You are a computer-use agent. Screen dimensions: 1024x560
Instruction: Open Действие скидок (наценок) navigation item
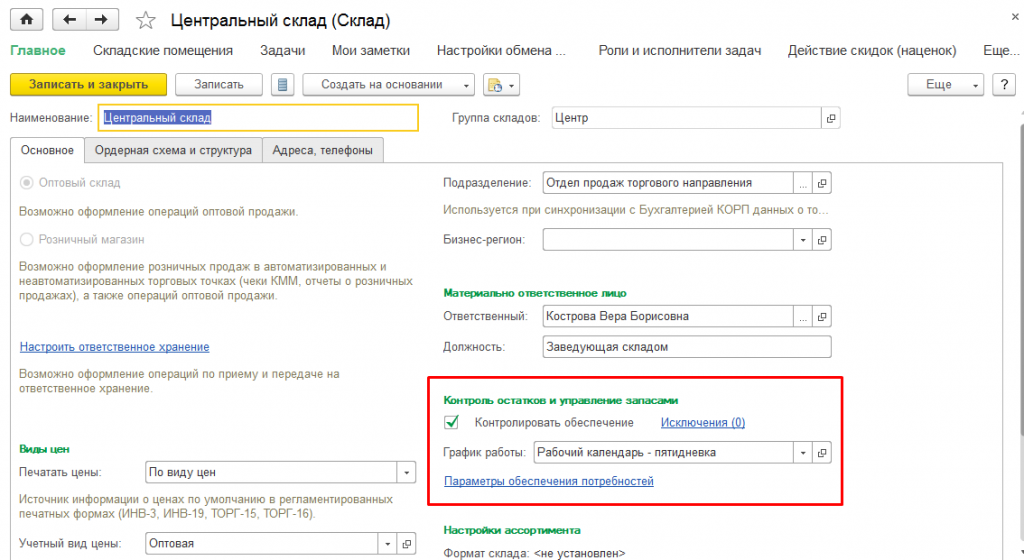[872, 50]
